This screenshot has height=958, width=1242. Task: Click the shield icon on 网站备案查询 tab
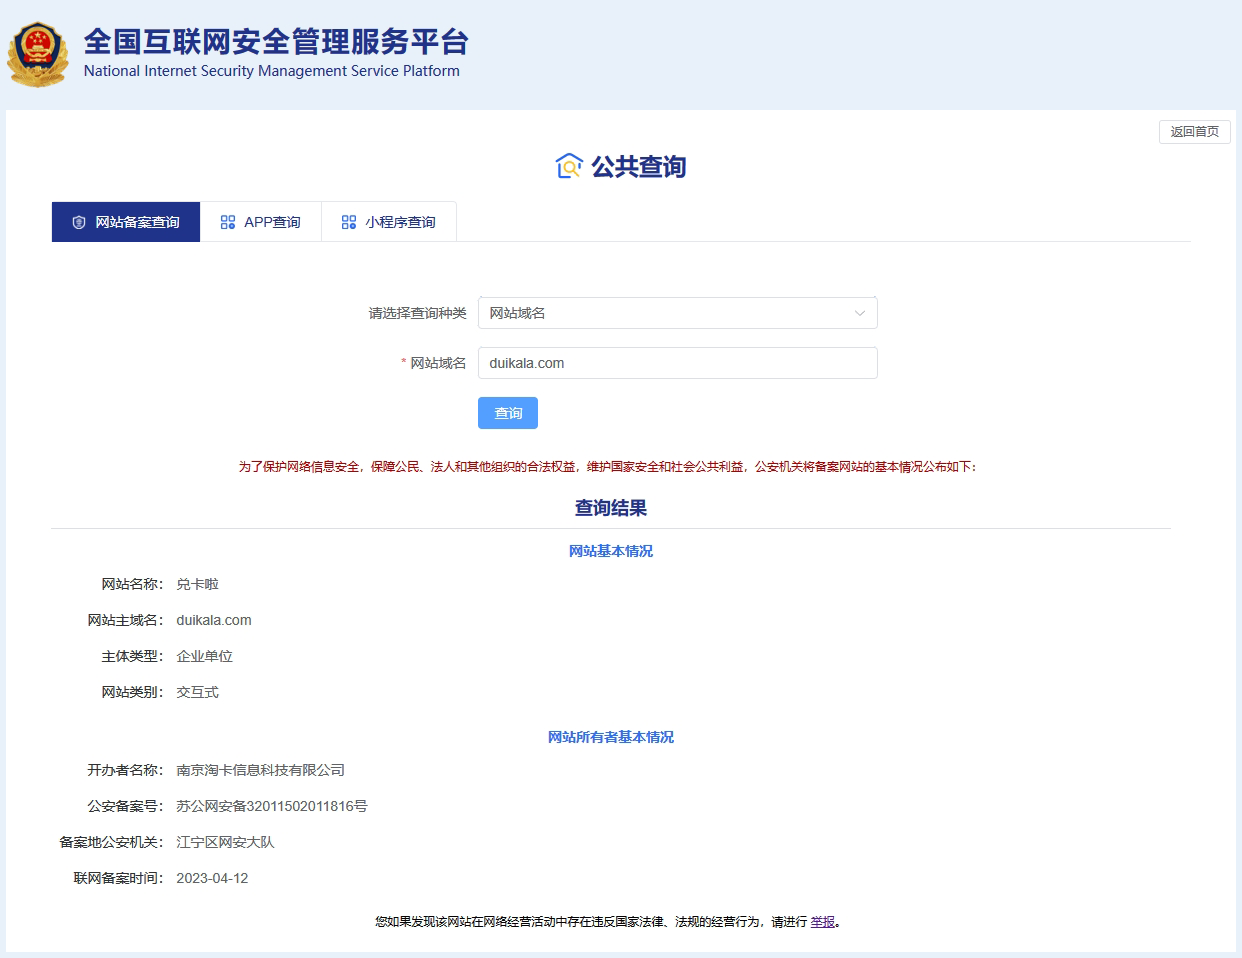(x=79, y=222)
